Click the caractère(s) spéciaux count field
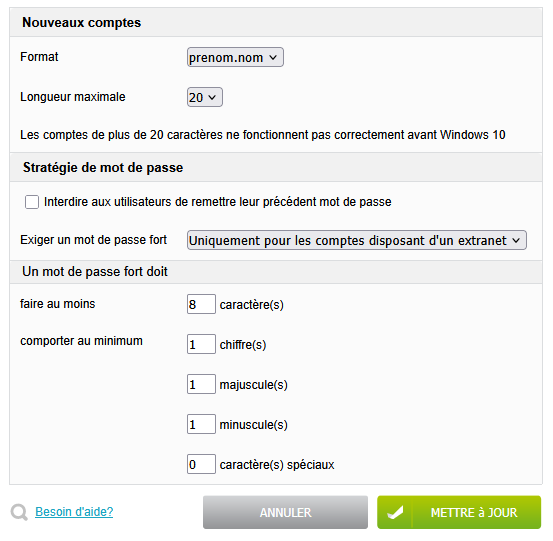Viewport: 553px width, 541px height. pyautogui.click(x=201, y=464)
